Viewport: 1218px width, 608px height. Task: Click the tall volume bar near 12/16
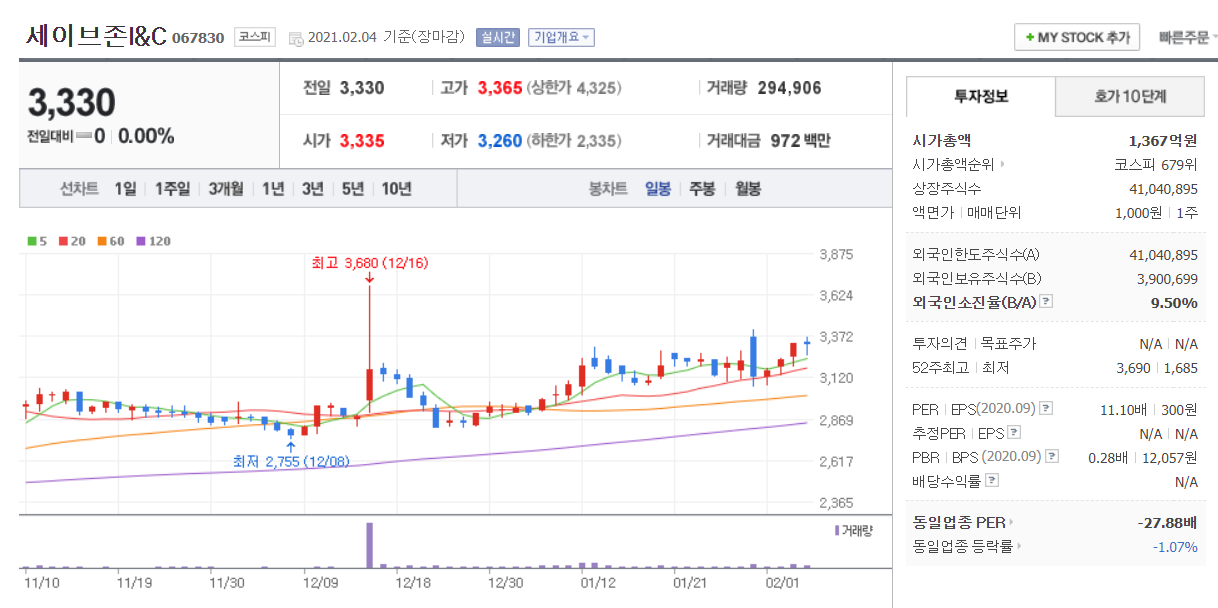(x=369, y=545)
